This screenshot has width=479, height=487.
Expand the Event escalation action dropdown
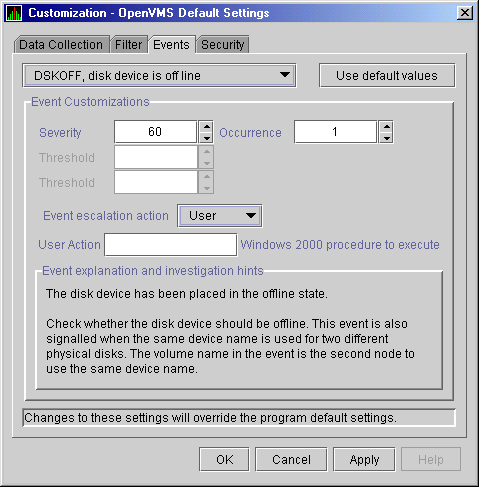coord(220,216)
